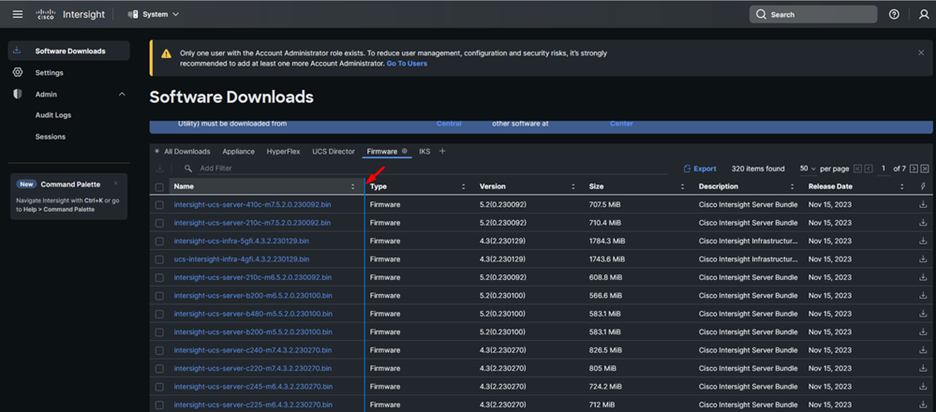
Task: Download intersight-ucs-server-b480-m5.5.2.0.230100.bin via row icon
Action: [x=923, y=314]
